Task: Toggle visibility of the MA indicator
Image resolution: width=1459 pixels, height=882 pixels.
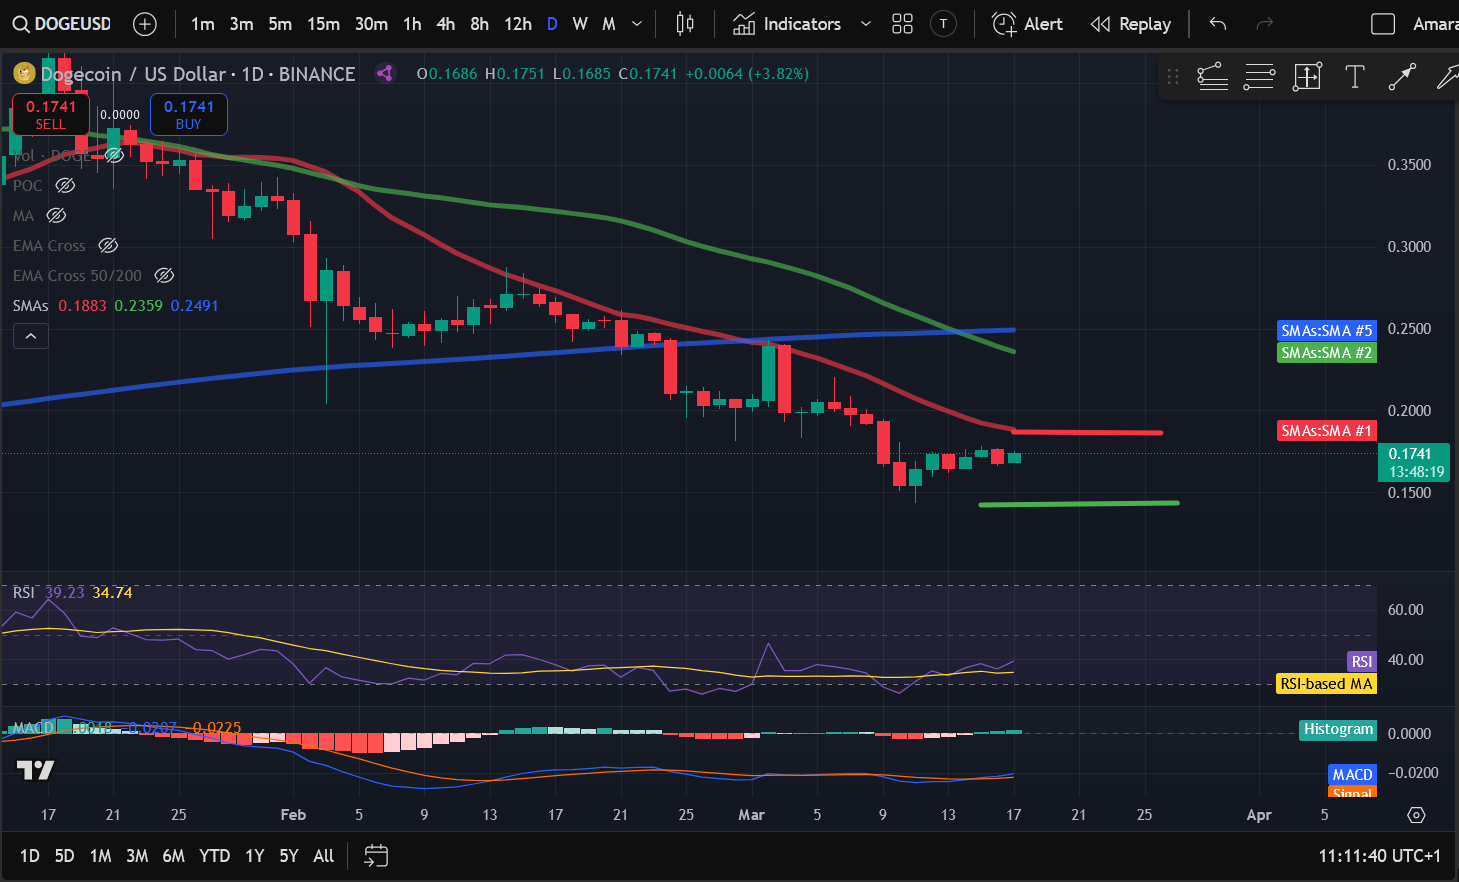Action: [56, 215]
